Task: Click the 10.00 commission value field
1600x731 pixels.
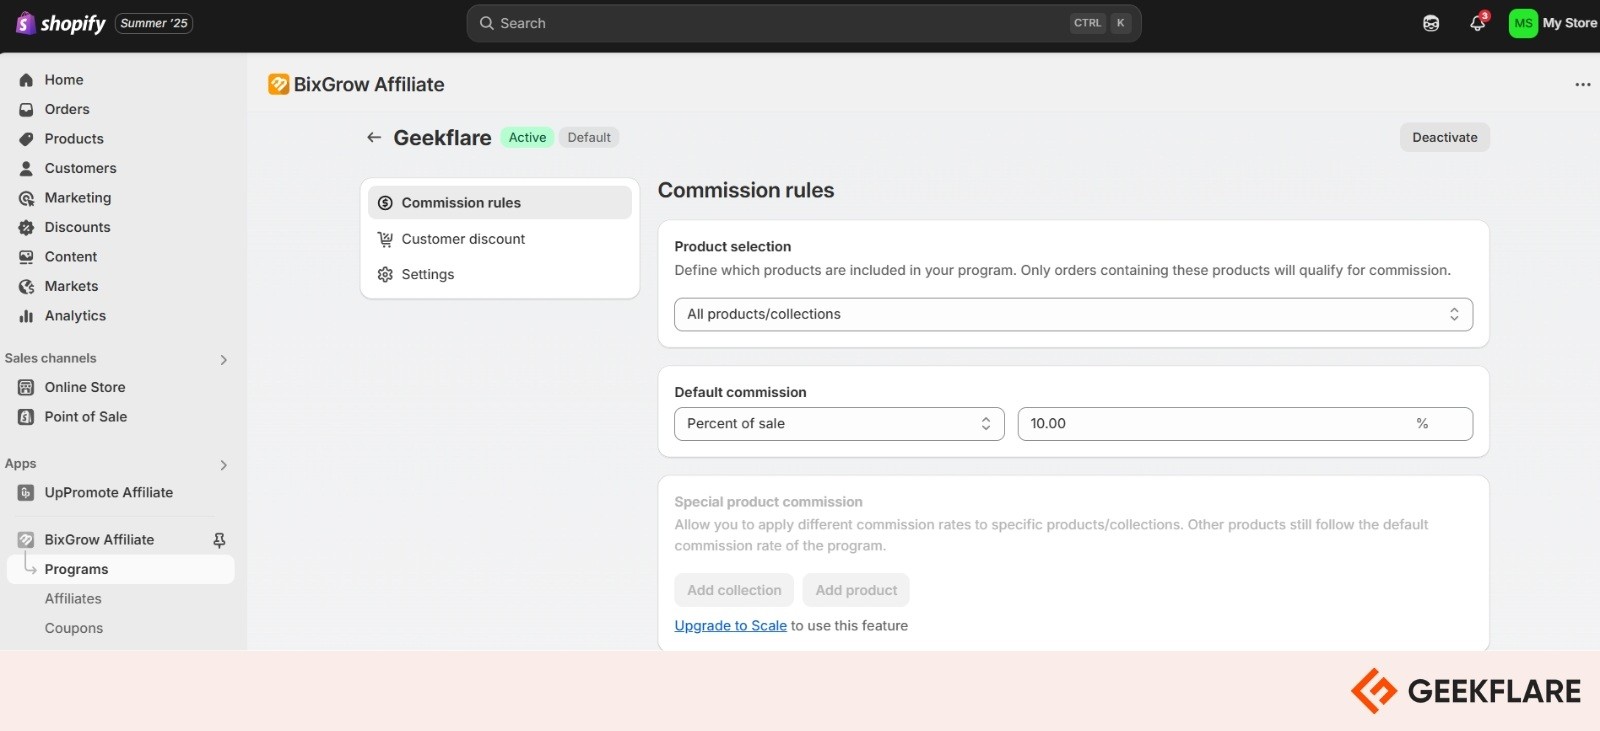Action: (x=1245, y=424)
